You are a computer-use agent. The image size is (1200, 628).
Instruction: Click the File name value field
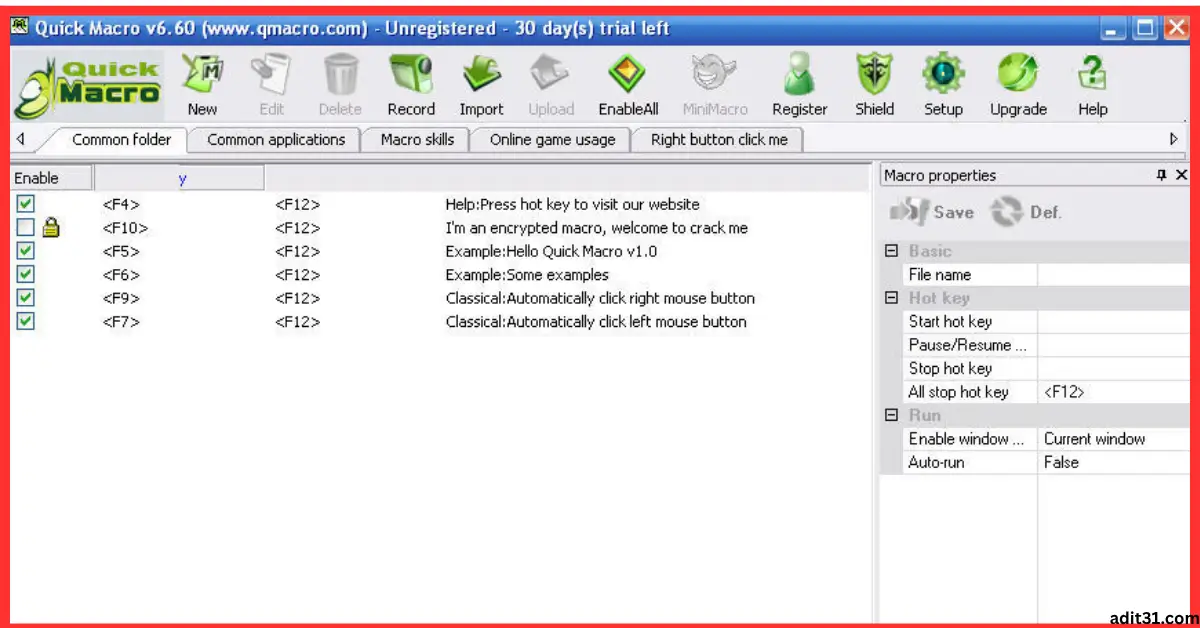pos(1113,275)
